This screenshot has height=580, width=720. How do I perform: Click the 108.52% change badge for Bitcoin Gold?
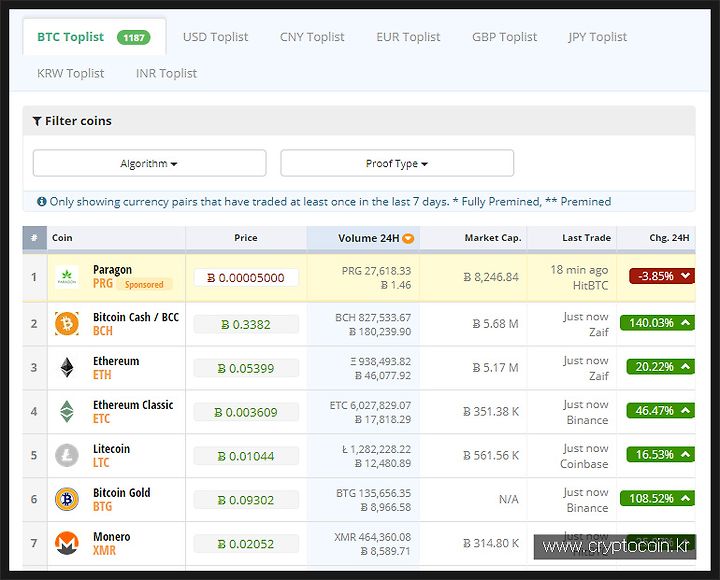(x=657, y=498)
